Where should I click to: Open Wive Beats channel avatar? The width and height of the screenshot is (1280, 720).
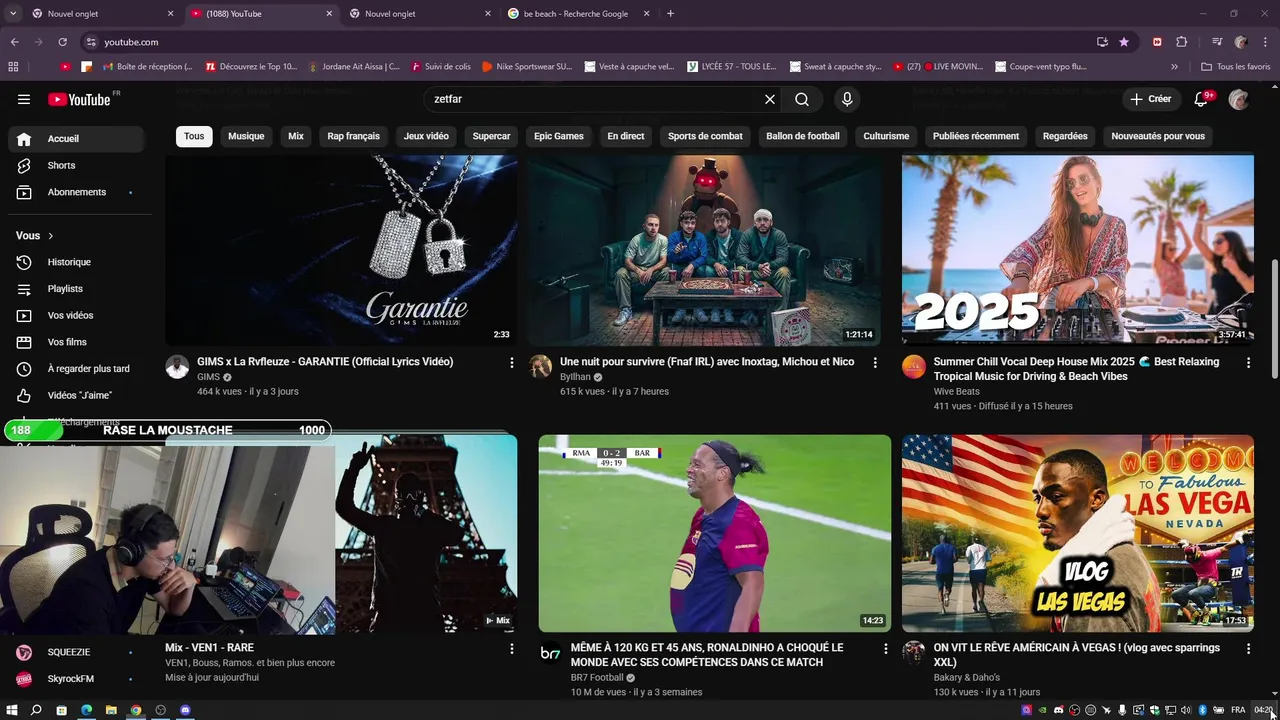pos(914,366)
